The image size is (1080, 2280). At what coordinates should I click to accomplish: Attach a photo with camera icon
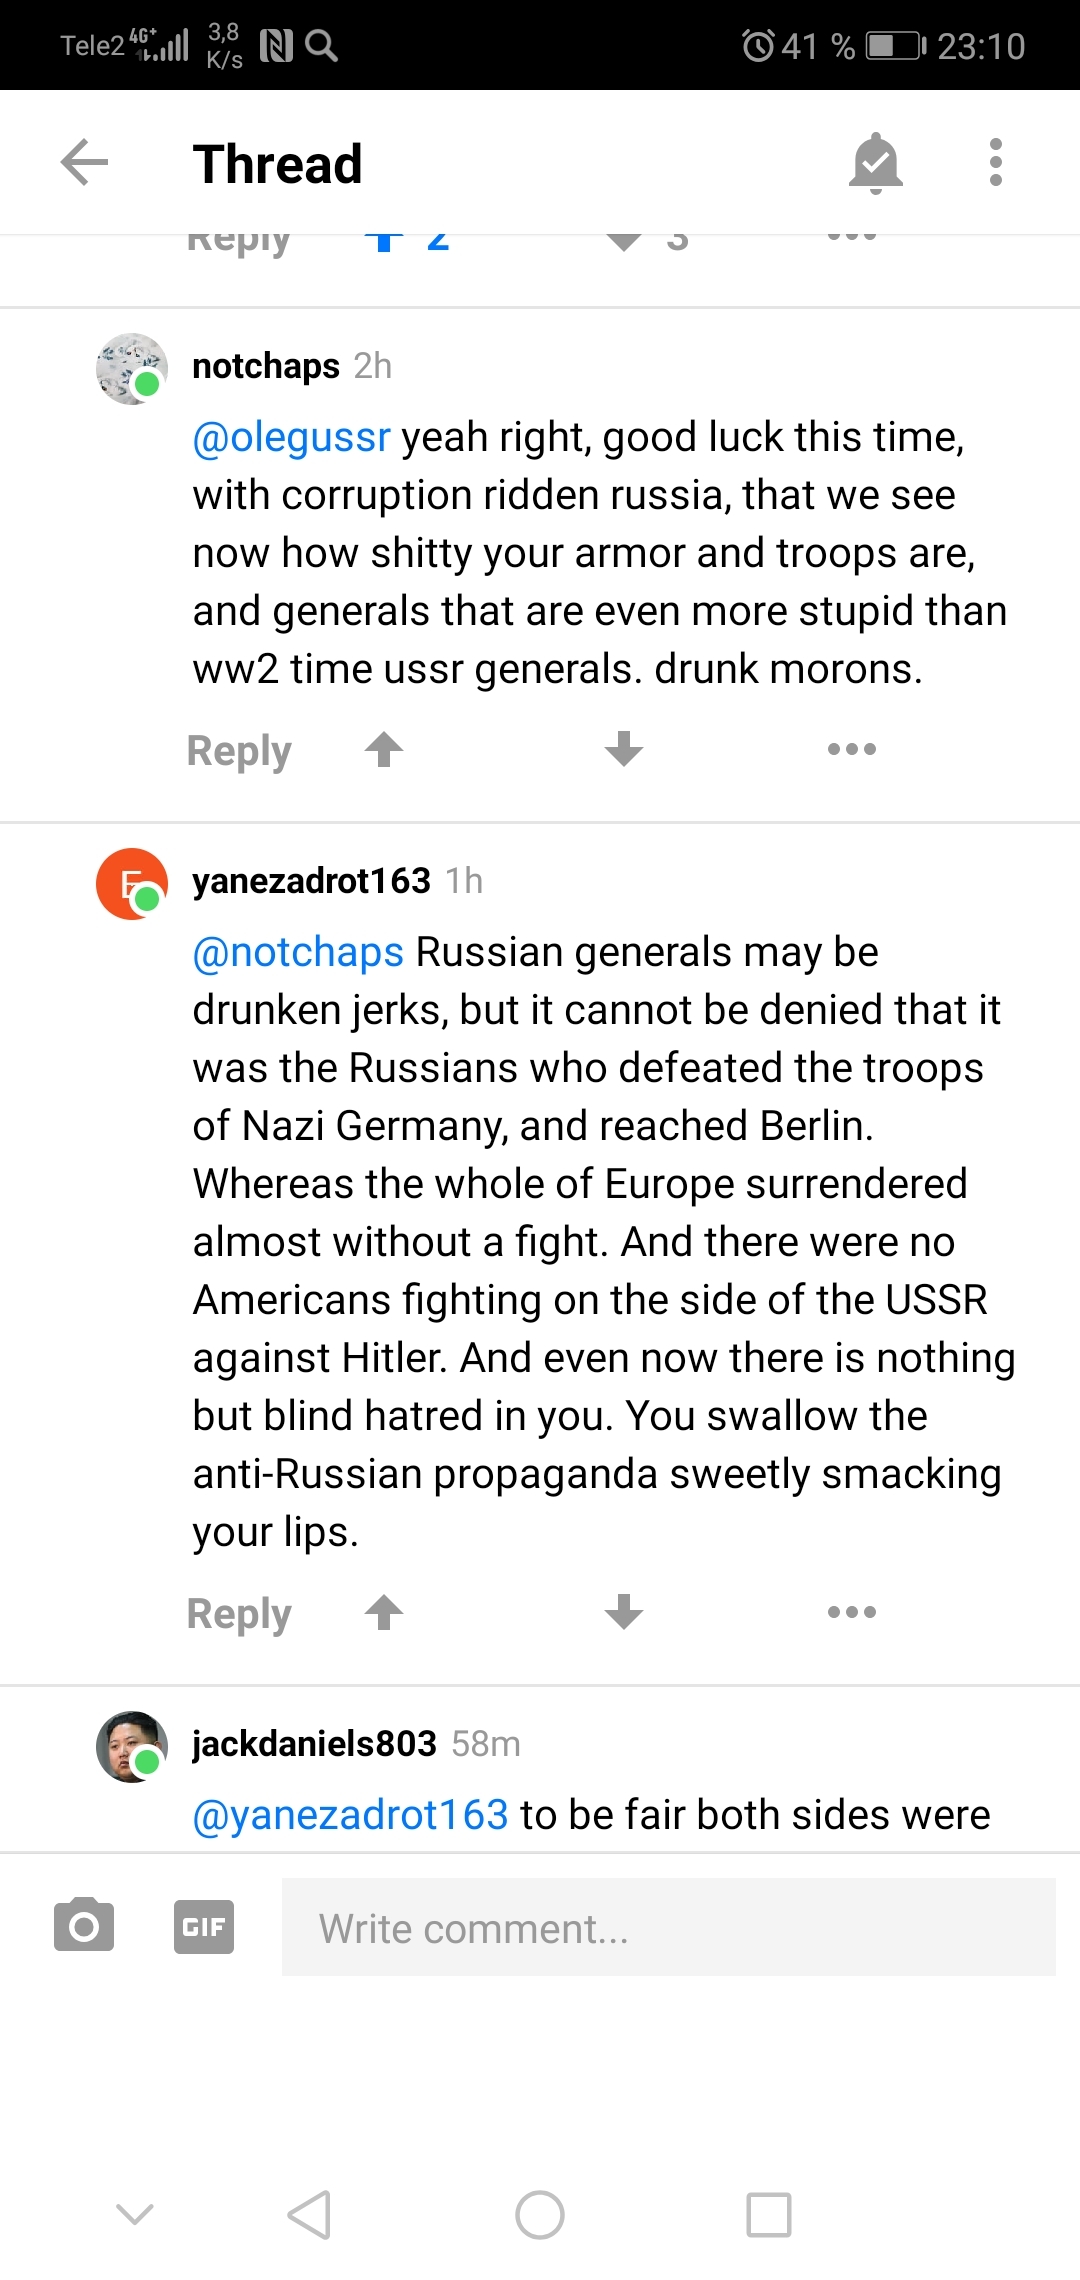tap(84, 1926)
